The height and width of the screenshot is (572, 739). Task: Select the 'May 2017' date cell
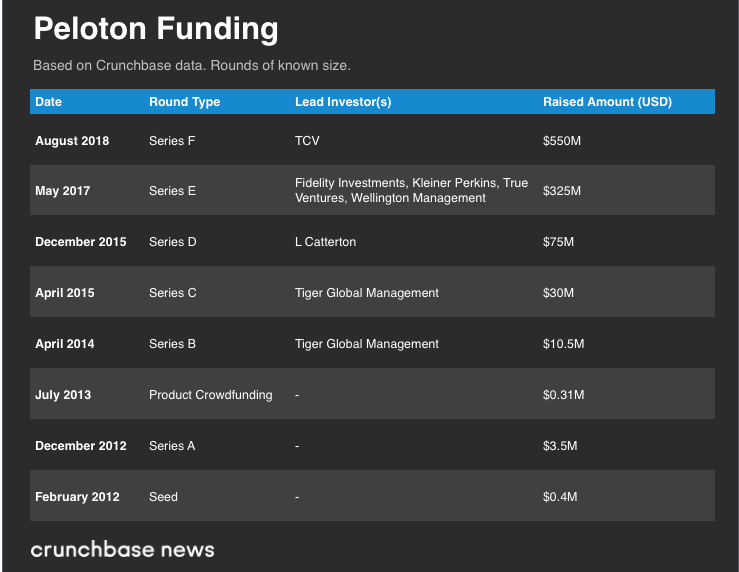[x=63, y=191]
